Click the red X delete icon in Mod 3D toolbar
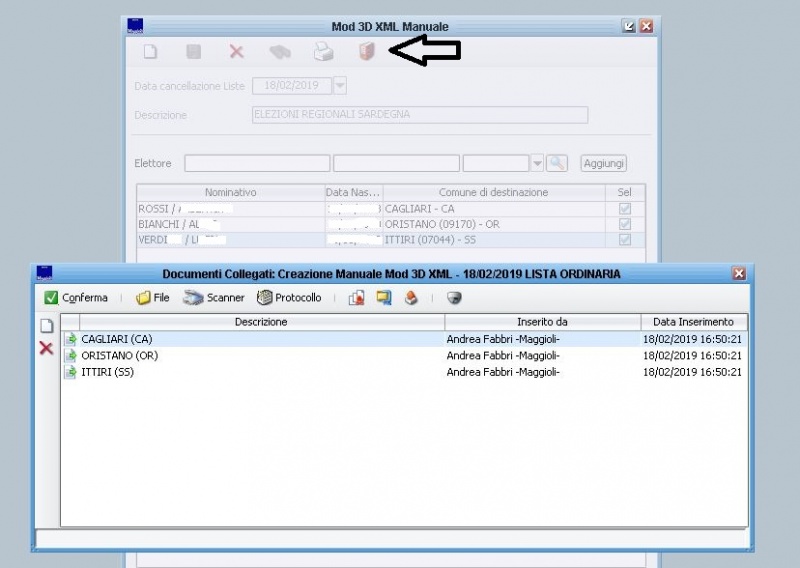The width and height of the screenshot is (800, 568). (x=236, y=52)
